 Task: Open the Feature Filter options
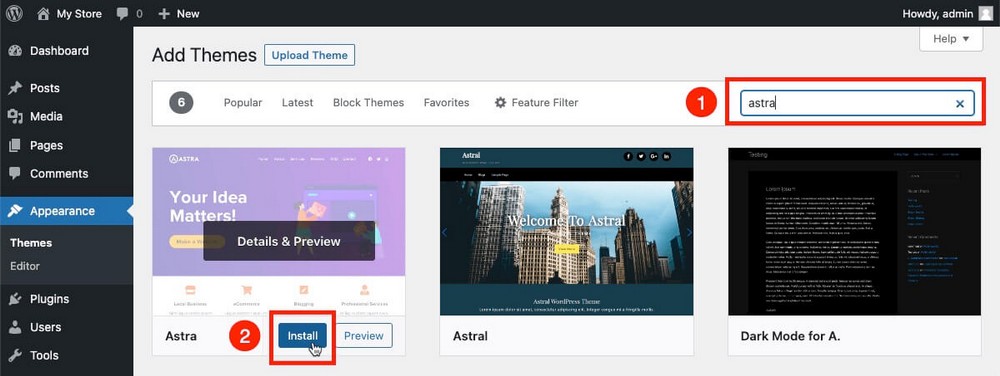pos(536,103)
